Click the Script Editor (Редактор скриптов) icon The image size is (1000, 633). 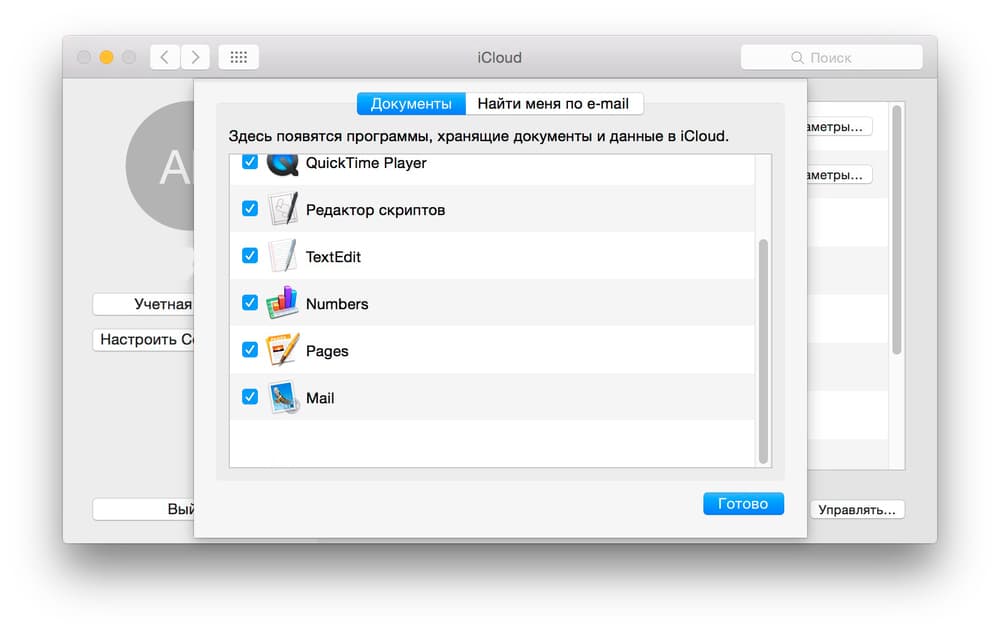tap(283, 208)
